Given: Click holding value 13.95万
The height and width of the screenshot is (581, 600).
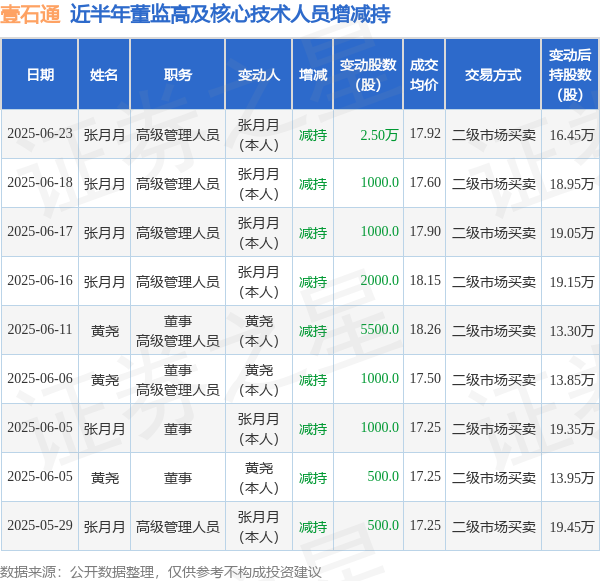Looking at the screenshot, I should (572, 478).
